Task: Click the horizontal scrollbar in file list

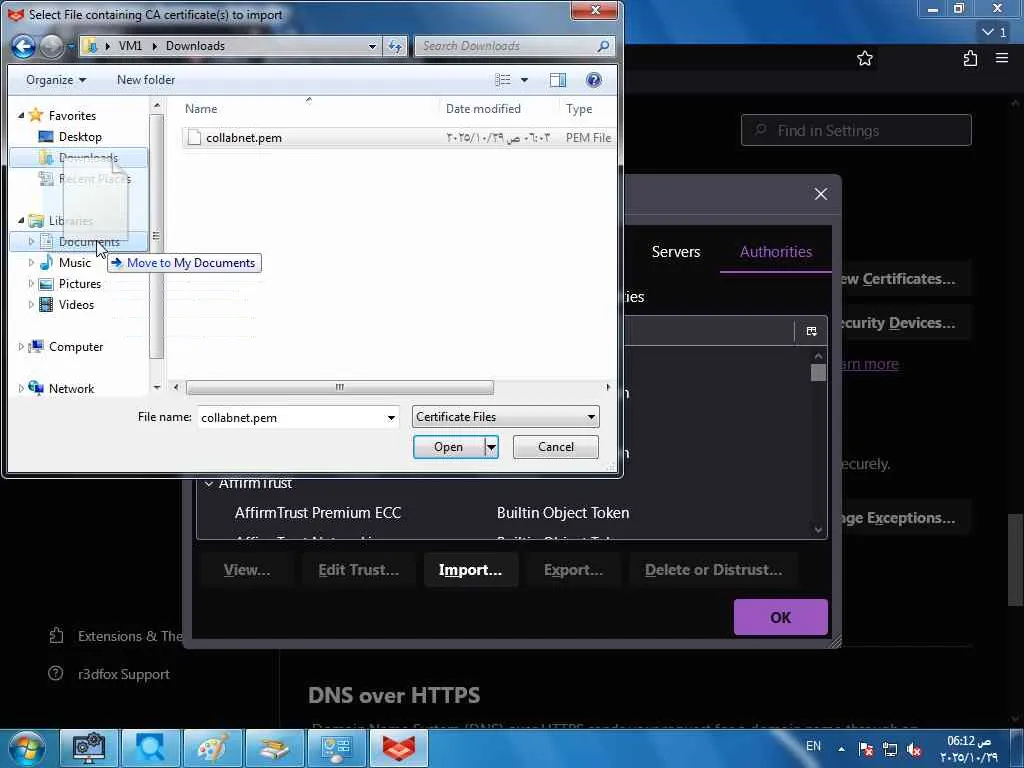Action: coord(340,387)
